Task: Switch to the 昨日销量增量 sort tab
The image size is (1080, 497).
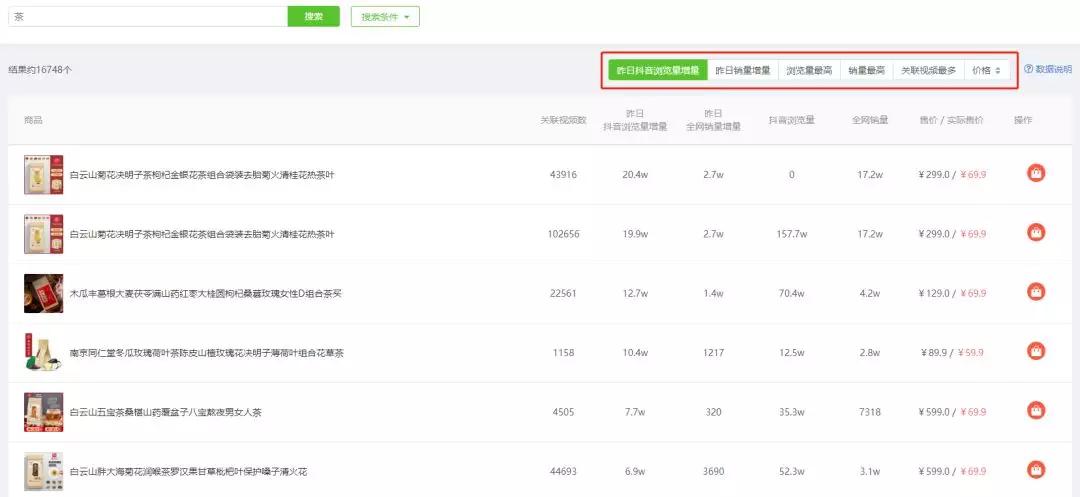Action: coord(742,70)
